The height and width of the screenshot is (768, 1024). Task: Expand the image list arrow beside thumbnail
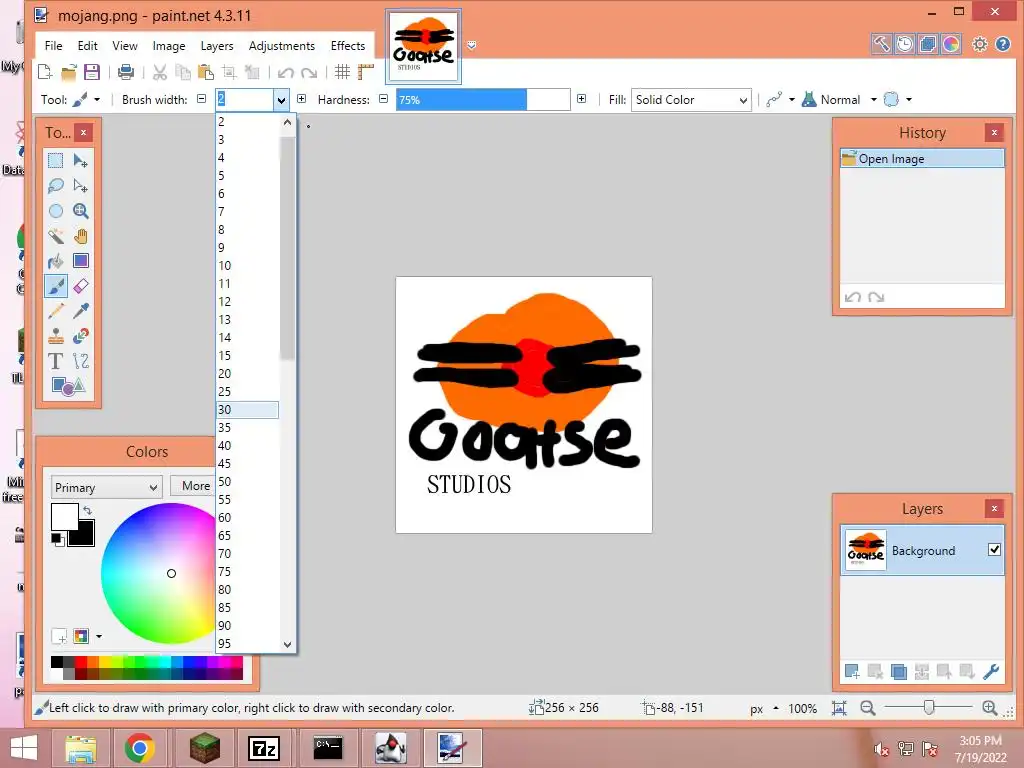(x=472, y=45)
